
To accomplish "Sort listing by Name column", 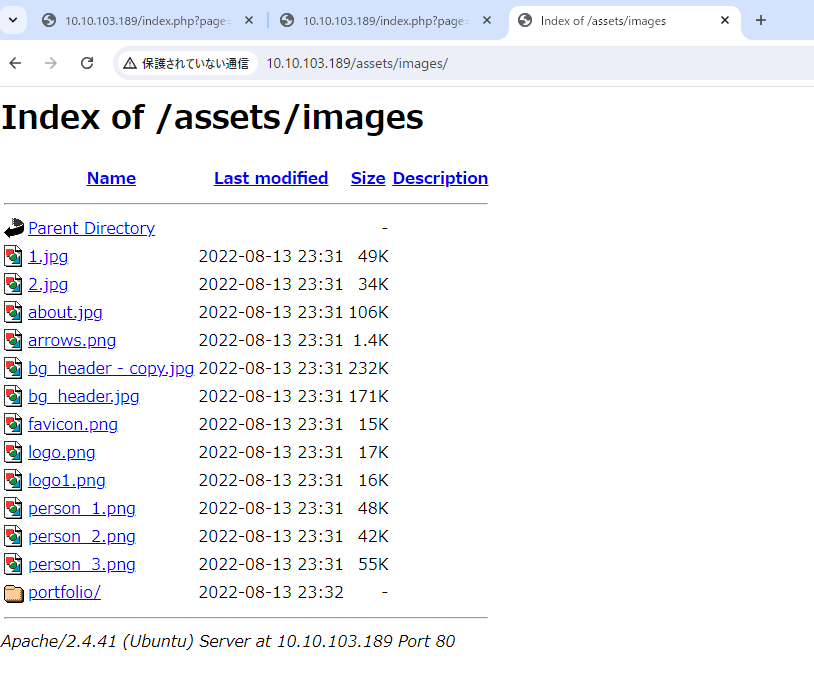I will (111, 178).
